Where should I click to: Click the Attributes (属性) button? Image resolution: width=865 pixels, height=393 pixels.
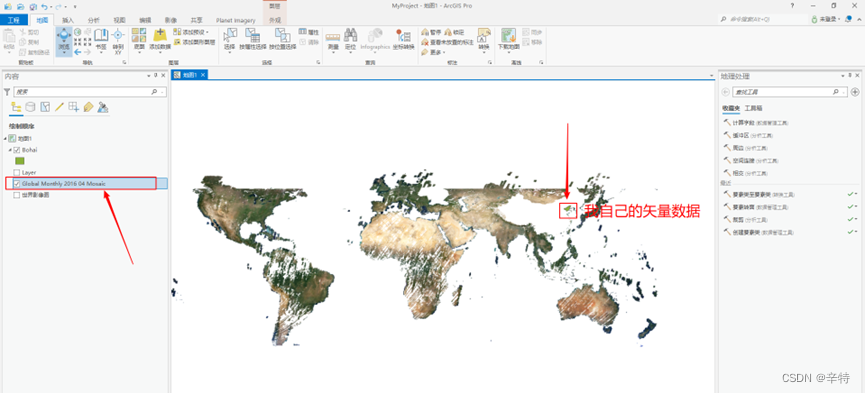(309, 32)
